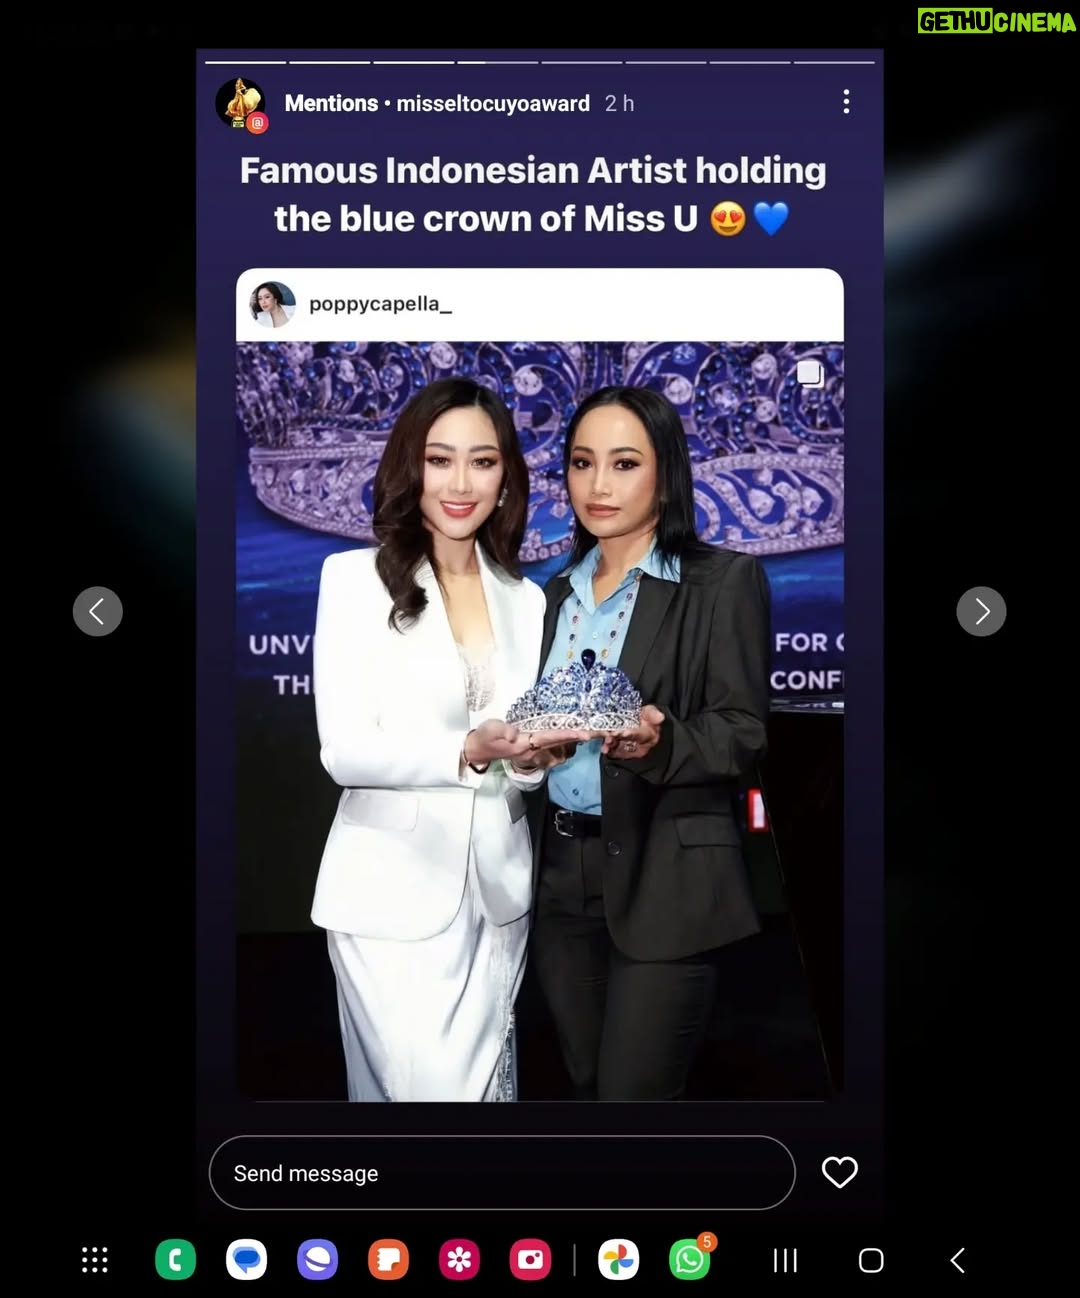The width and height of the screenshot is (1080, 1298).
Task: Click the story progress bar at top
Action: 540,62
